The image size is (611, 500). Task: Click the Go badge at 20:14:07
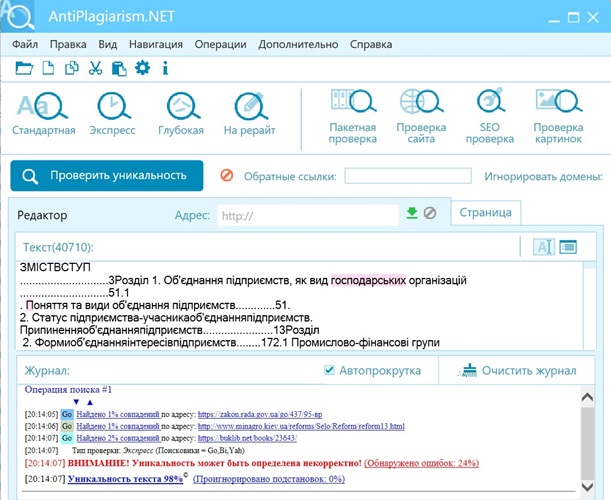click(67, 438)
